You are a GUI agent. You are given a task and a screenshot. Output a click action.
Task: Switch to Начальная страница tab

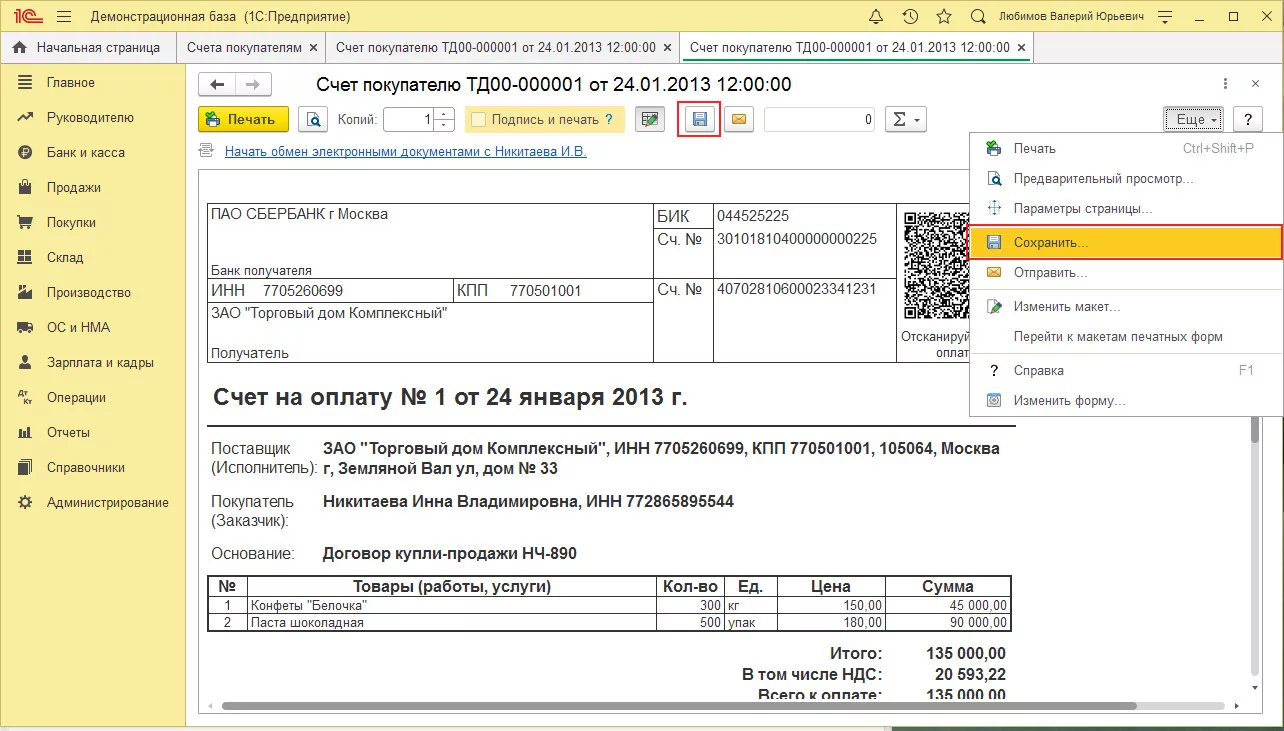coord(87,47)
